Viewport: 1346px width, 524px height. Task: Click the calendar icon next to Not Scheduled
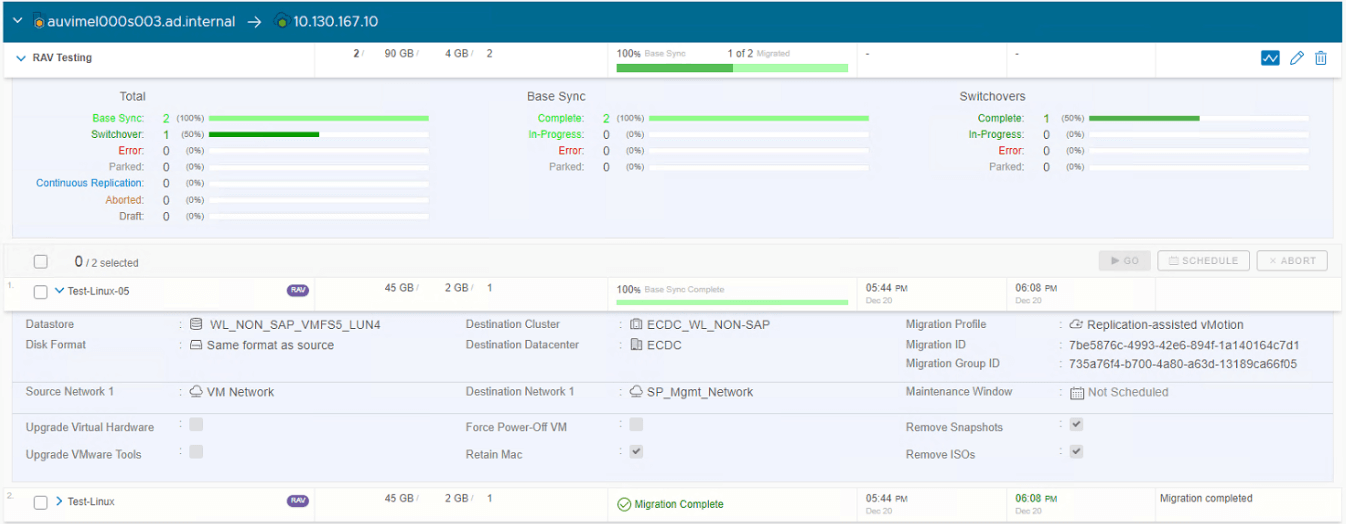point(1076,393)
